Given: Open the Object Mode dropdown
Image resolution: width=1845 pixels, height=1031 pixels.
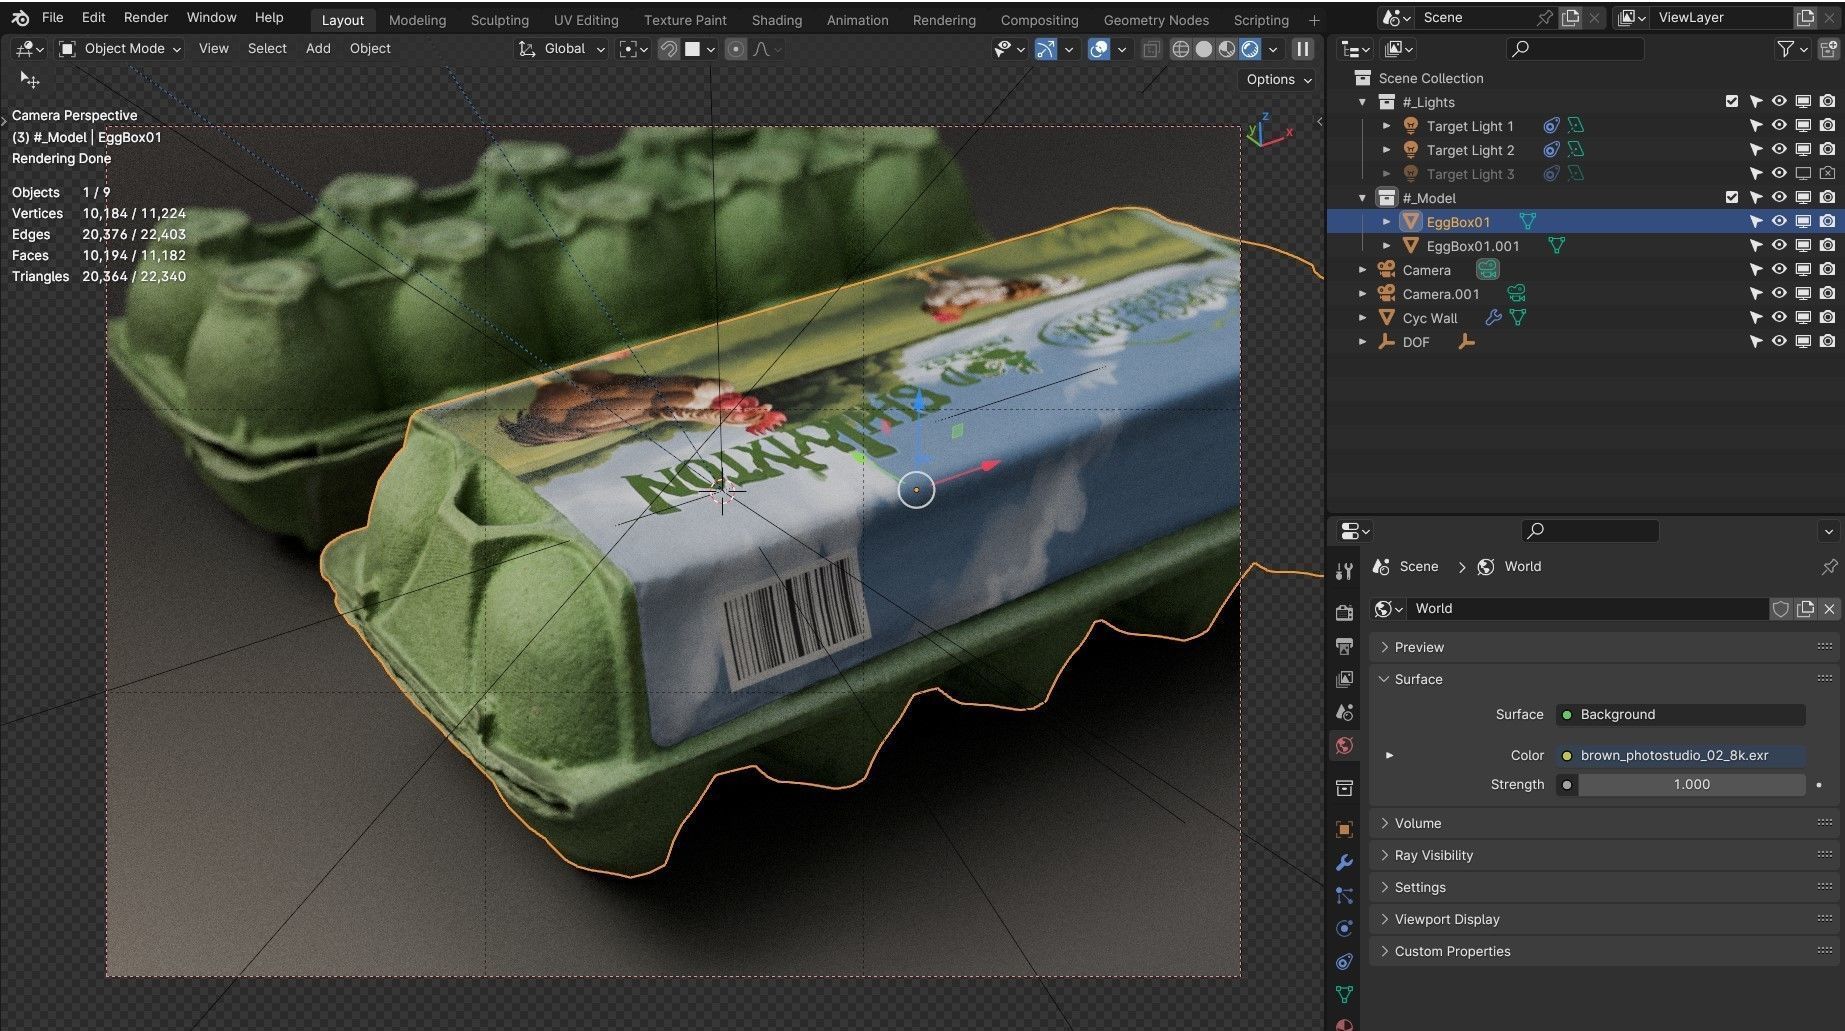Looking at the screenshot, I should click(x=119, y=49).
